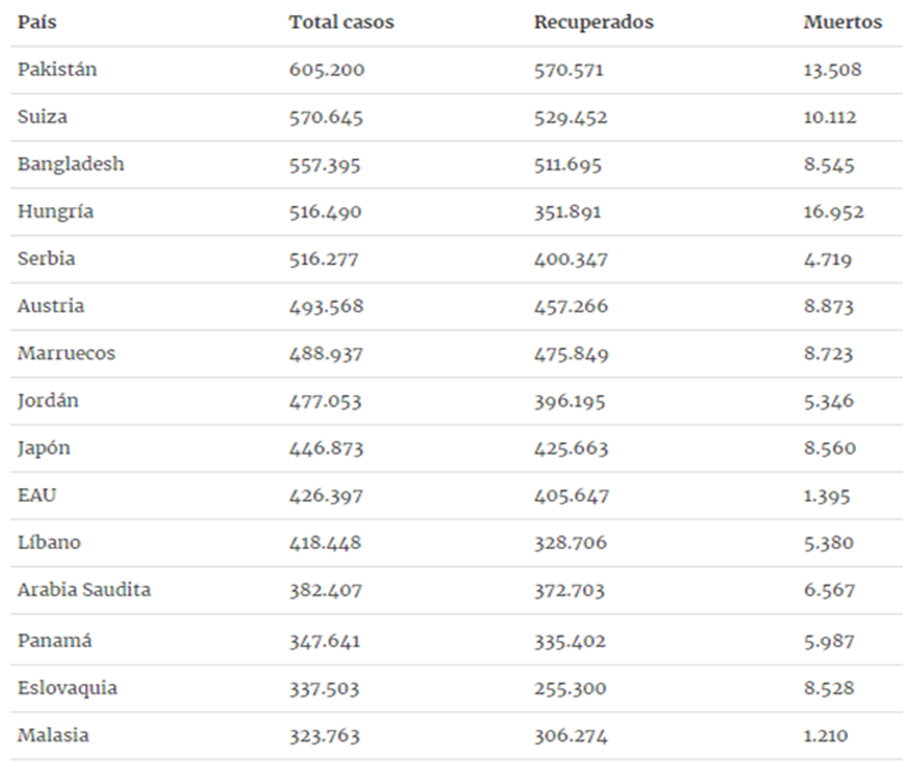This screenshot has height=768, width=904.
Task: Click the Eslovaquia country cell
Action: coord(67,688)
